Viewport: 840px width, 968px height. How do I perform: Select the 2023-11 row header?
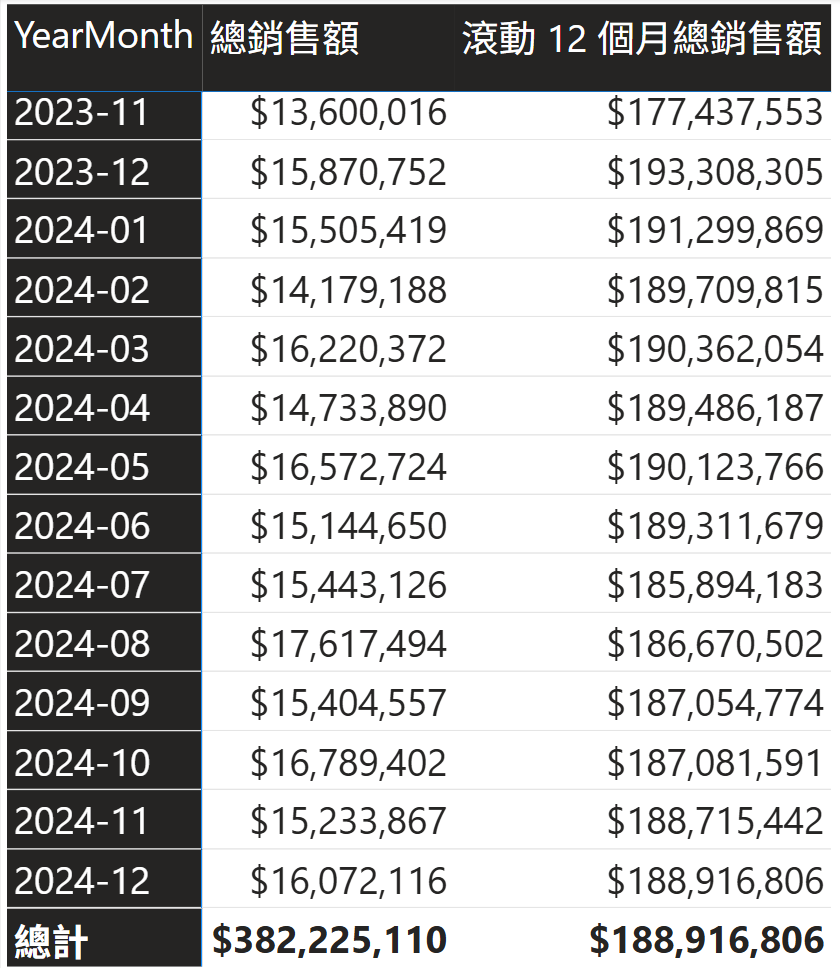pos(104,115)
